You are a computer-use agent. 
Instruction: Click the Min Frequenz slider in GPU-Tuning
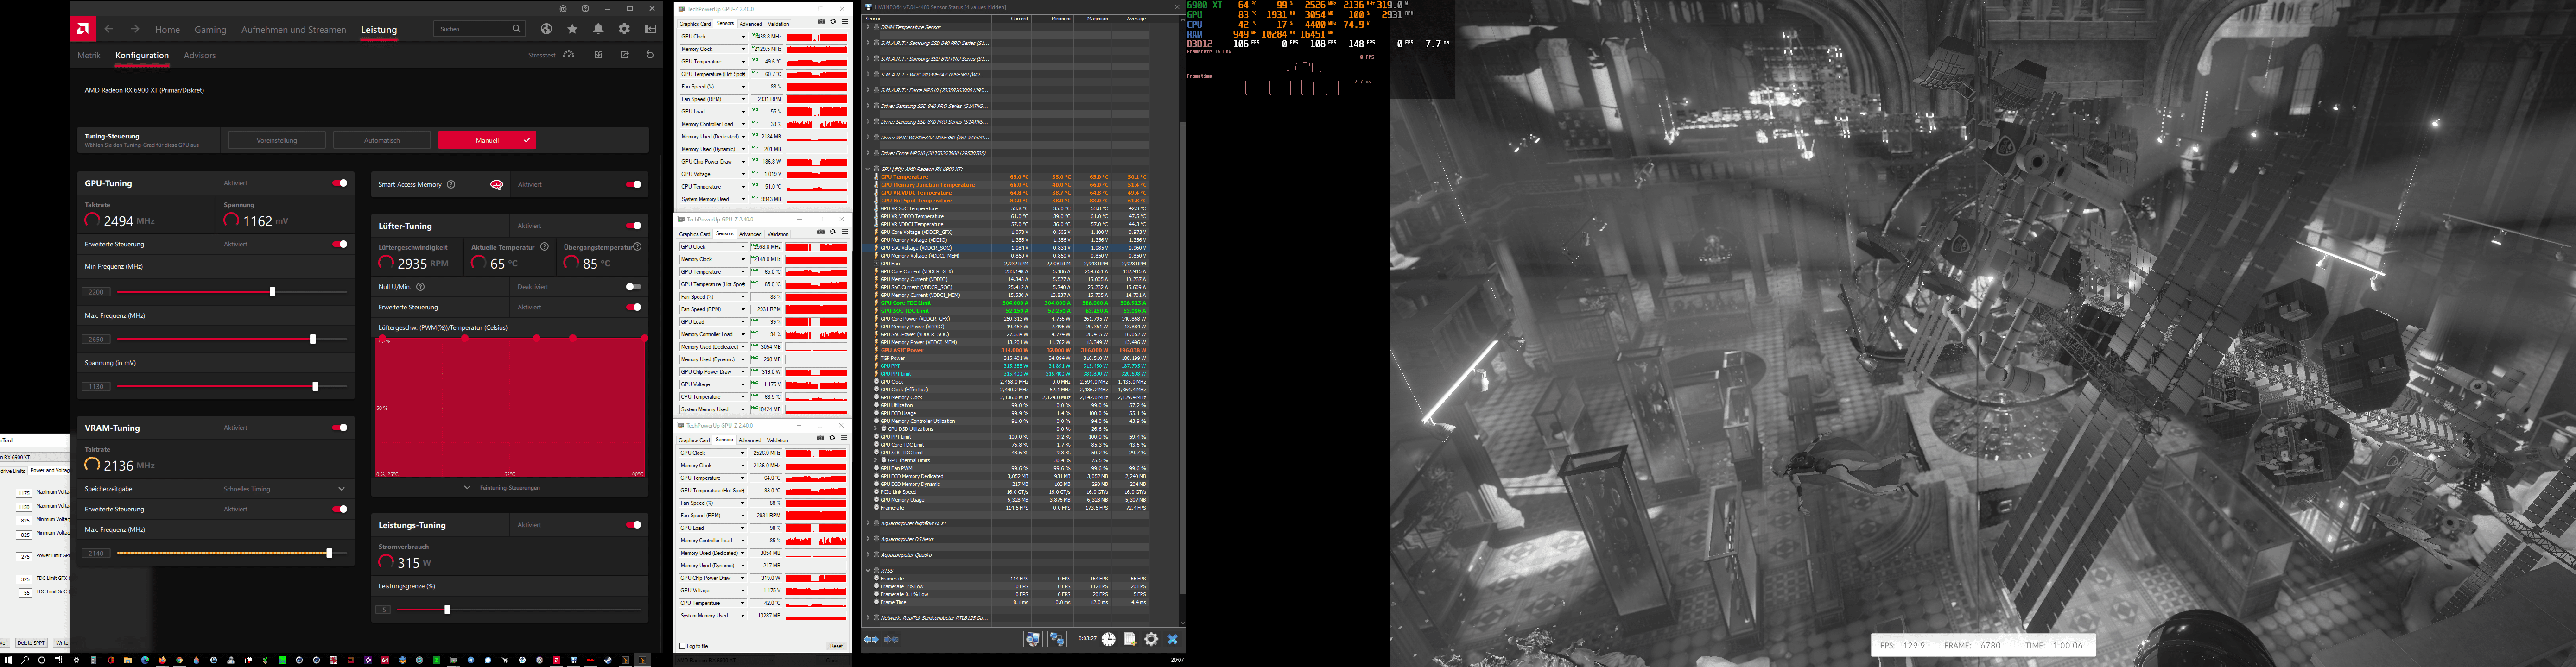coord(232,292)
